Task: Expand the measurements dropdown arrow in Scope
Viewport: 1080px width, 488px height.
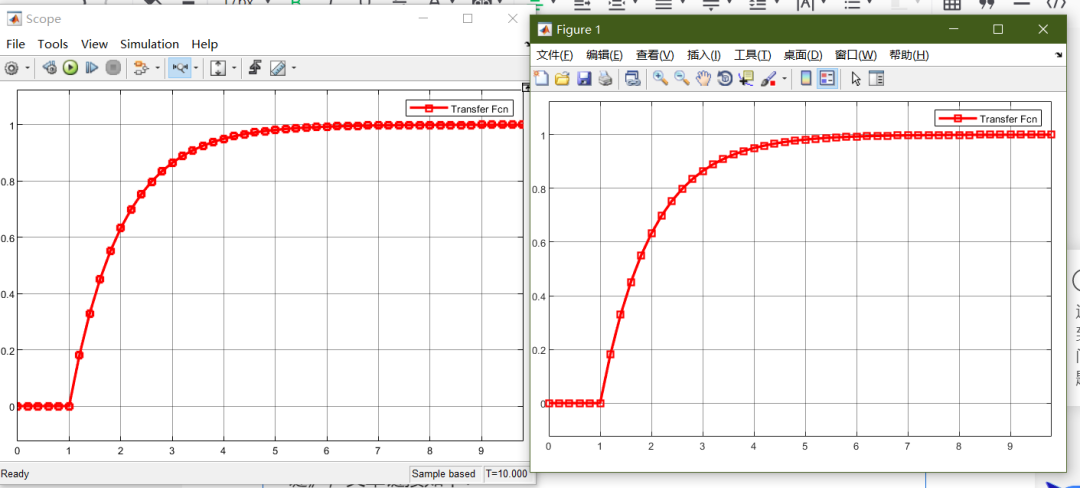Action: (x=294, y=68)
